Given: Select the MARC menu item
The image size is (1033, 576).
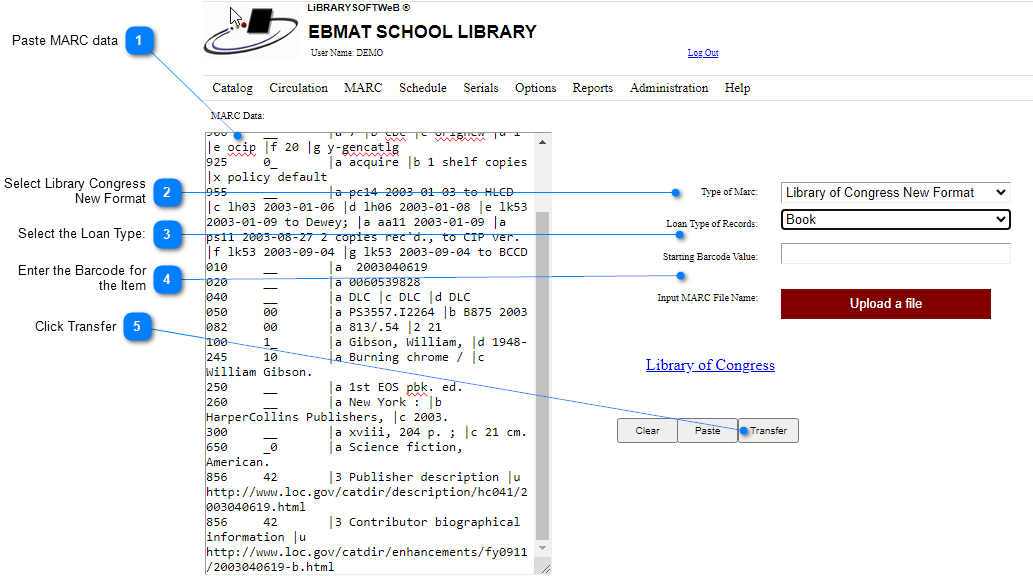Looking at the screenshot, I should pyautogui.click(x=363, y=88).
